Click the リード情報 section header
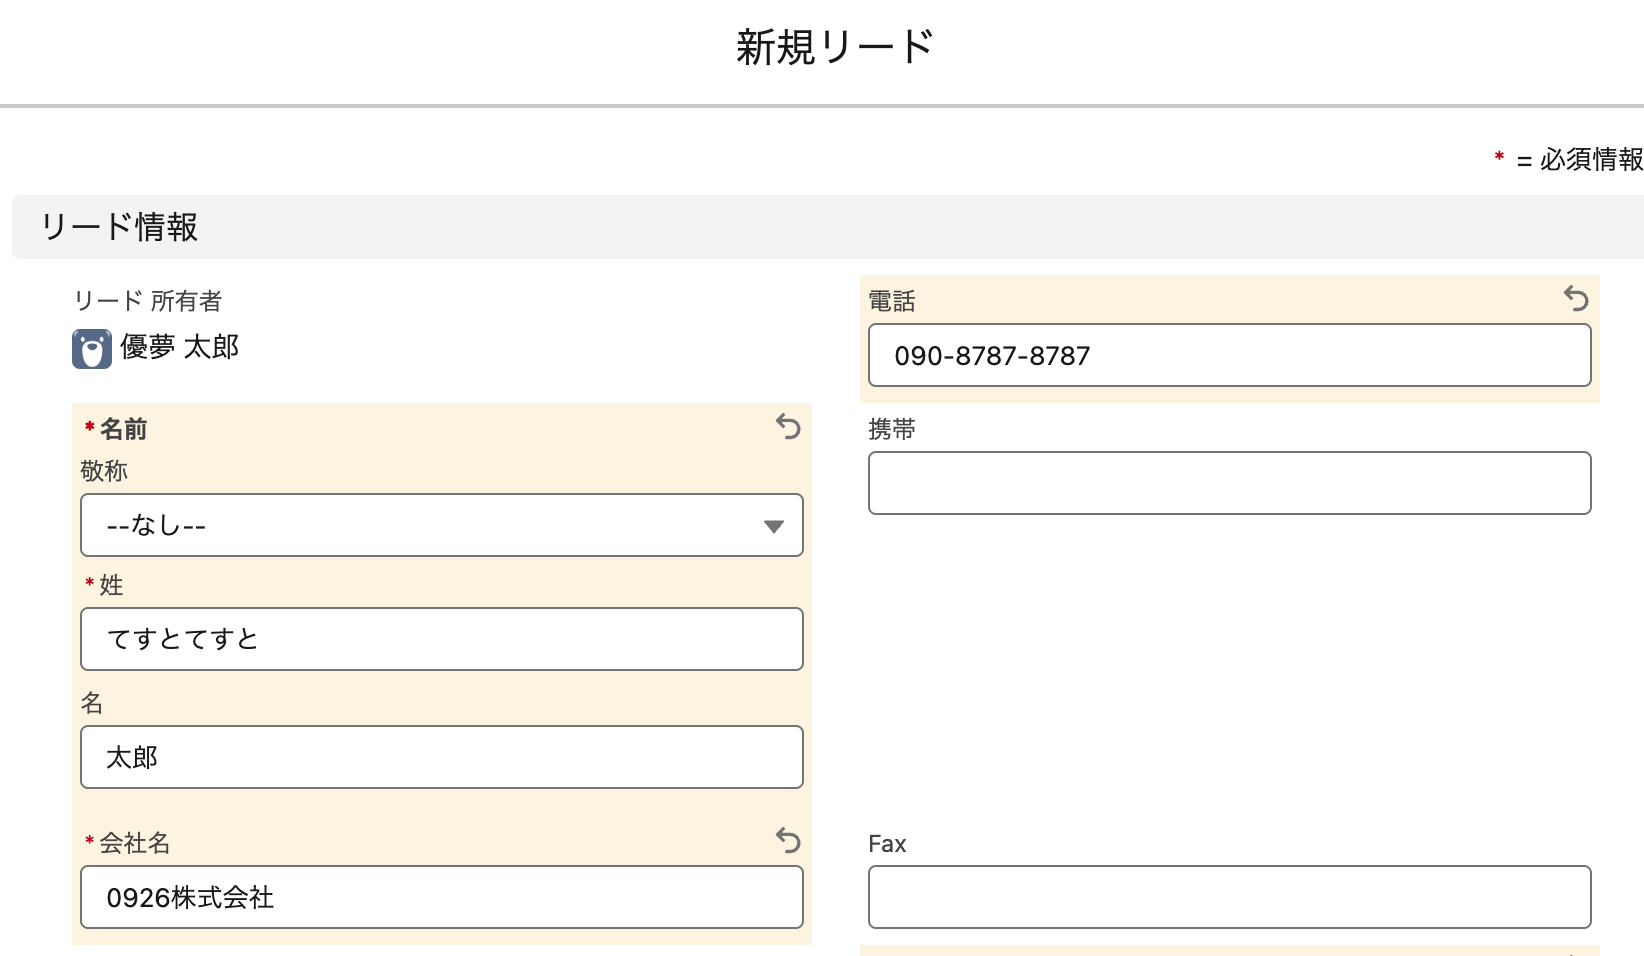This screenshot has width=1644, height=956. (x=119, y=227)
